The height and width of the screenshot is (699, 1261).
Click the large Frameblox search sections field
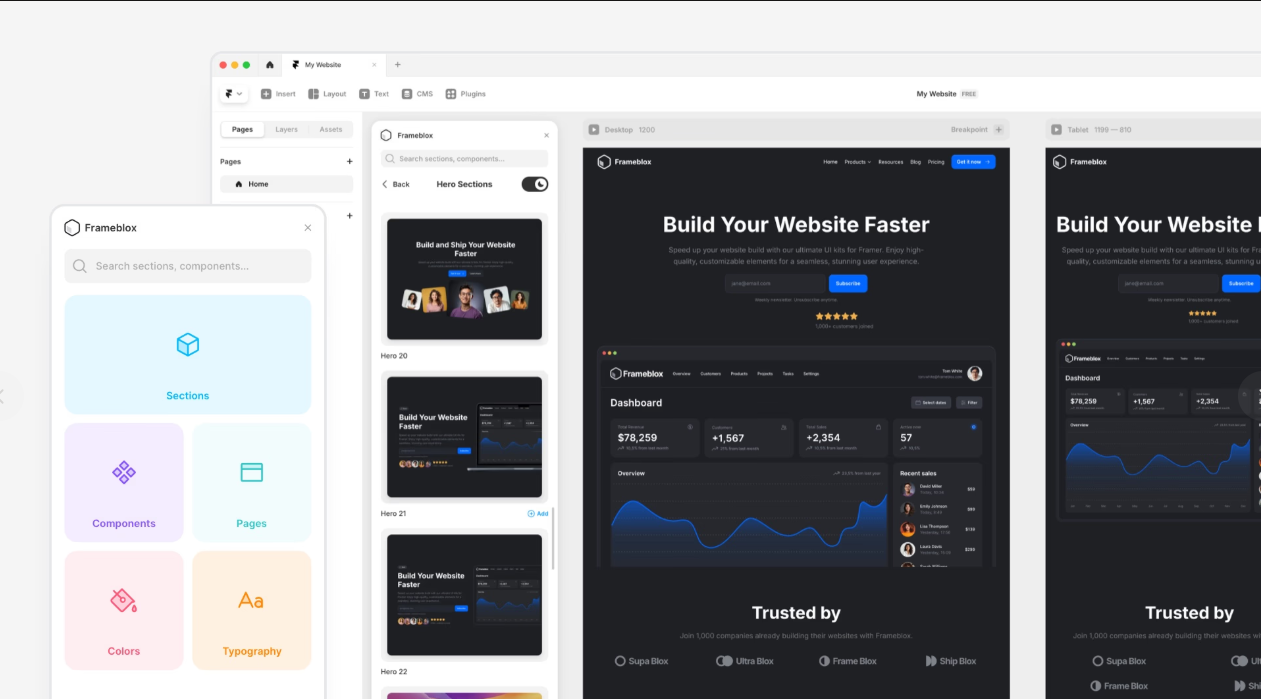coord(188,266)
